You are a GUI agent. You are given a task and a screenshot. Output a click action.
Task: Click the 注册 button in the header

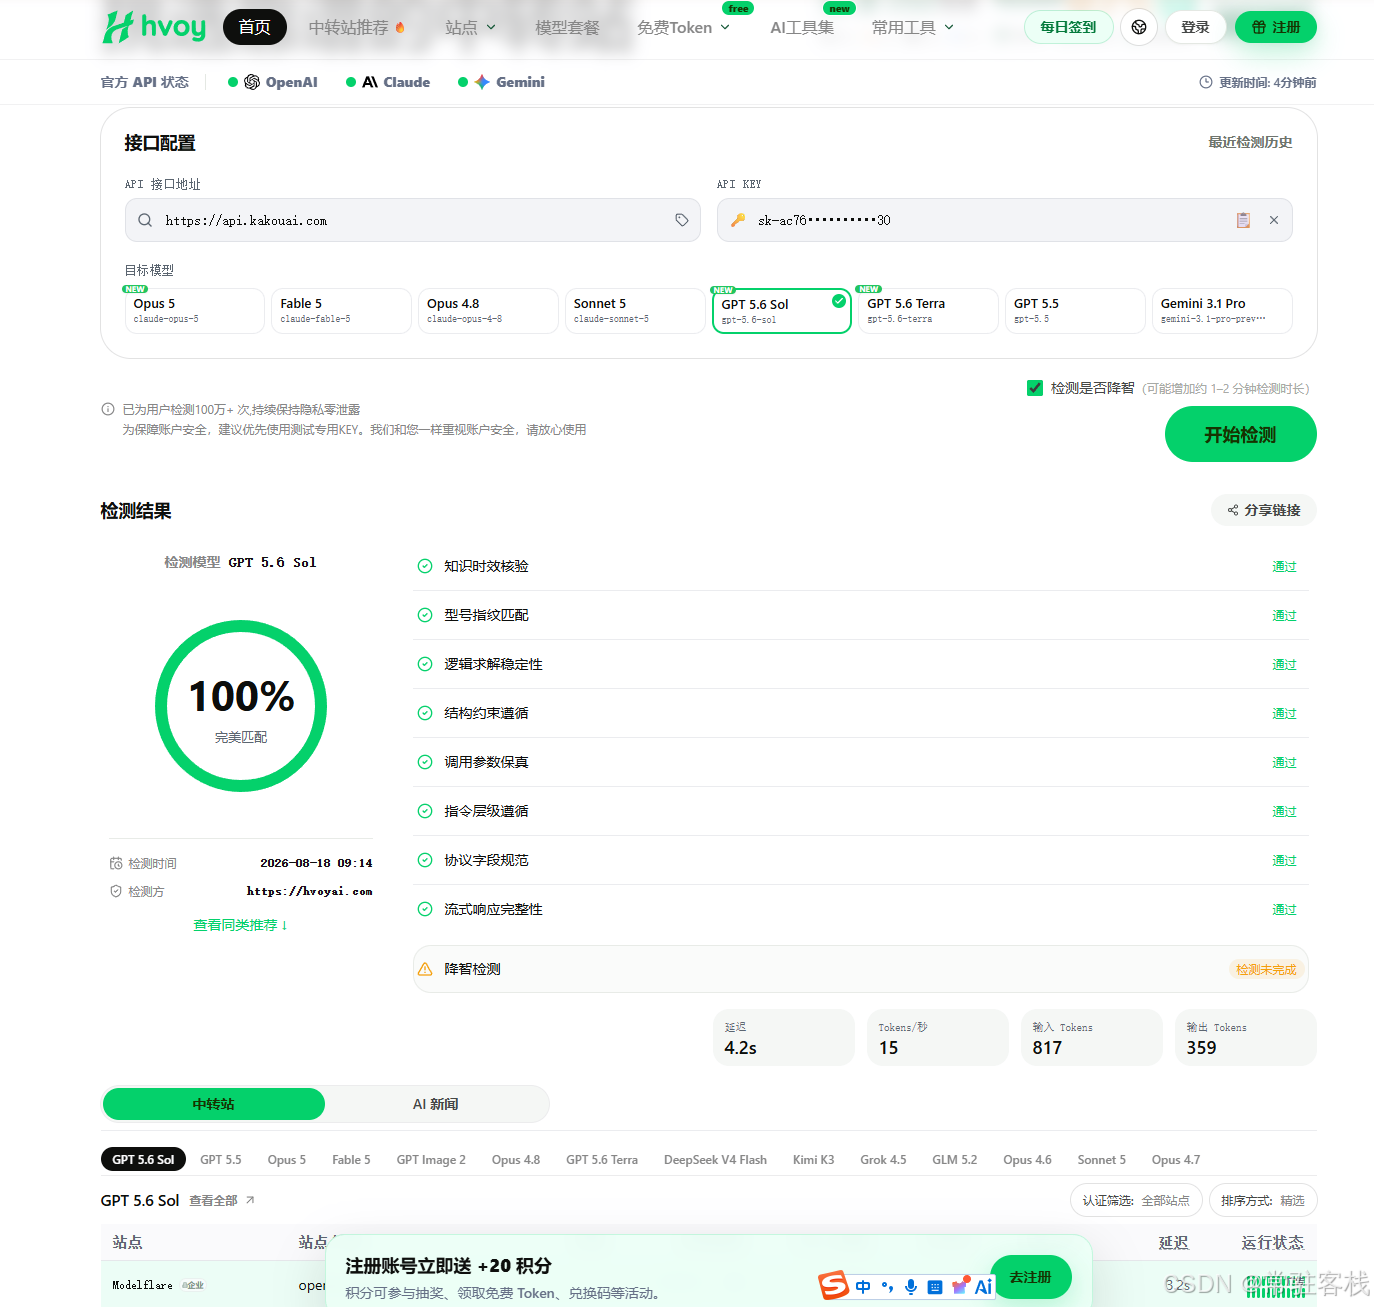tap(1276, 27)
